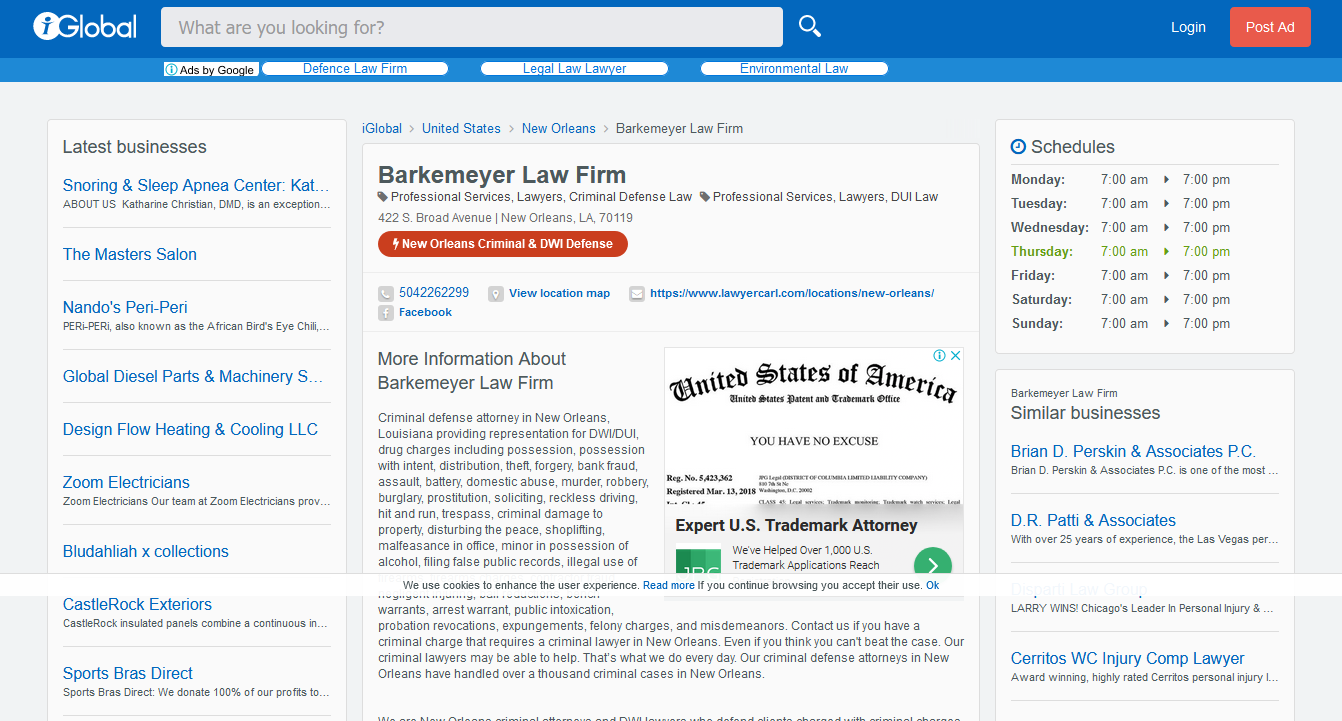
Task: Click the phone icon beside 5042262299
Action: pyautogui.click(x=386, y=294)
